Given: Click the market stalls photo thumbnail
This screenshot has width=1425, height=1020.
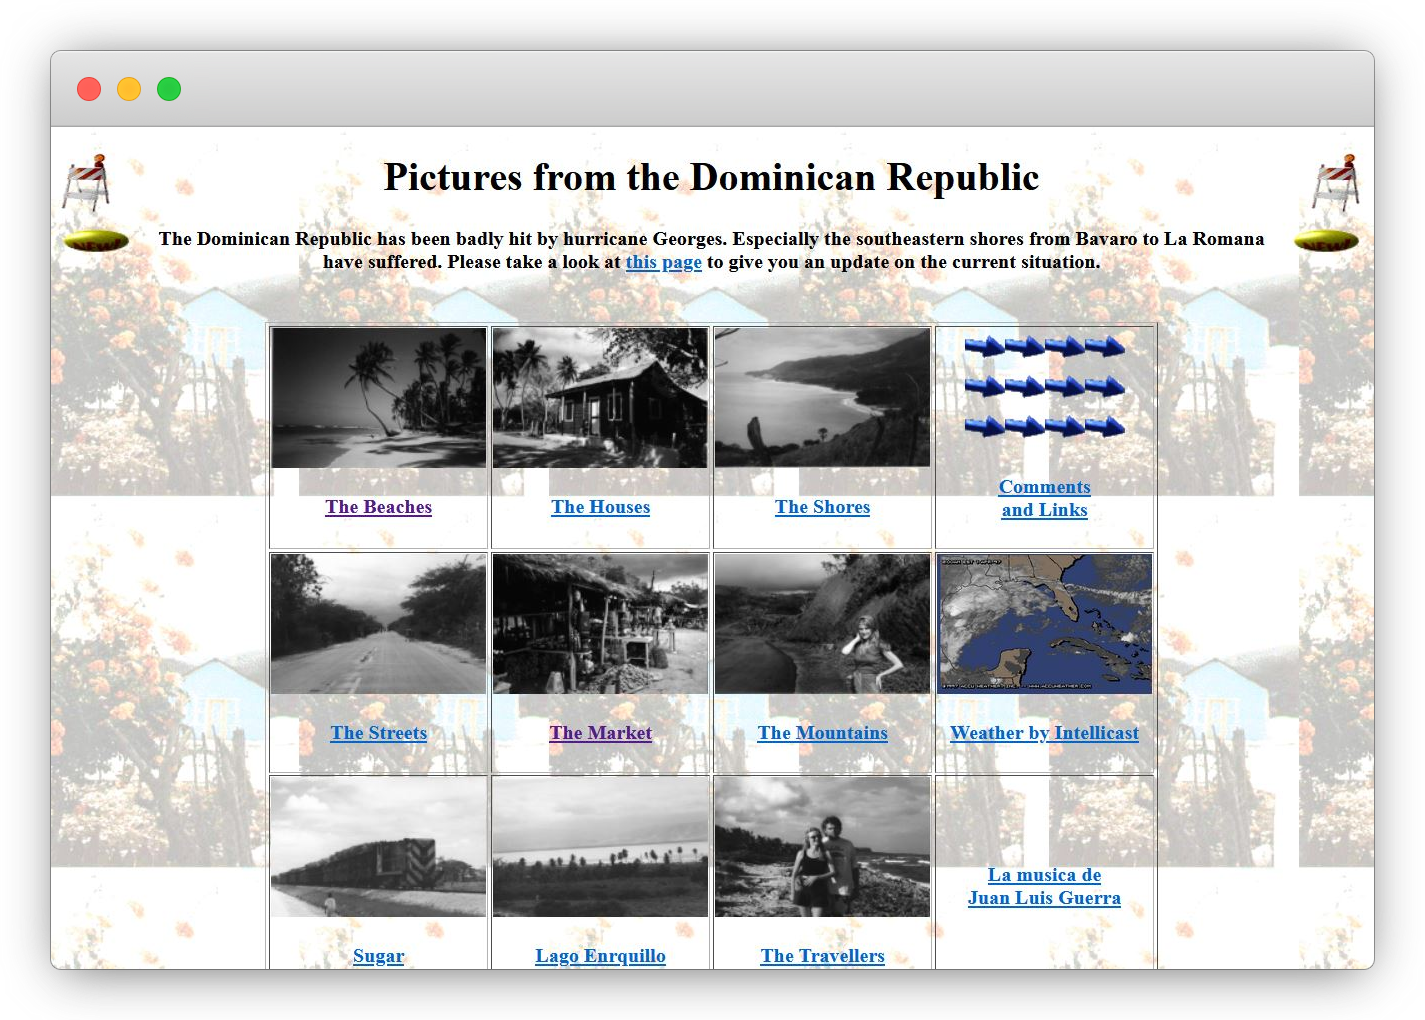Looking at the screenshot, I should [x=601, y=624].
